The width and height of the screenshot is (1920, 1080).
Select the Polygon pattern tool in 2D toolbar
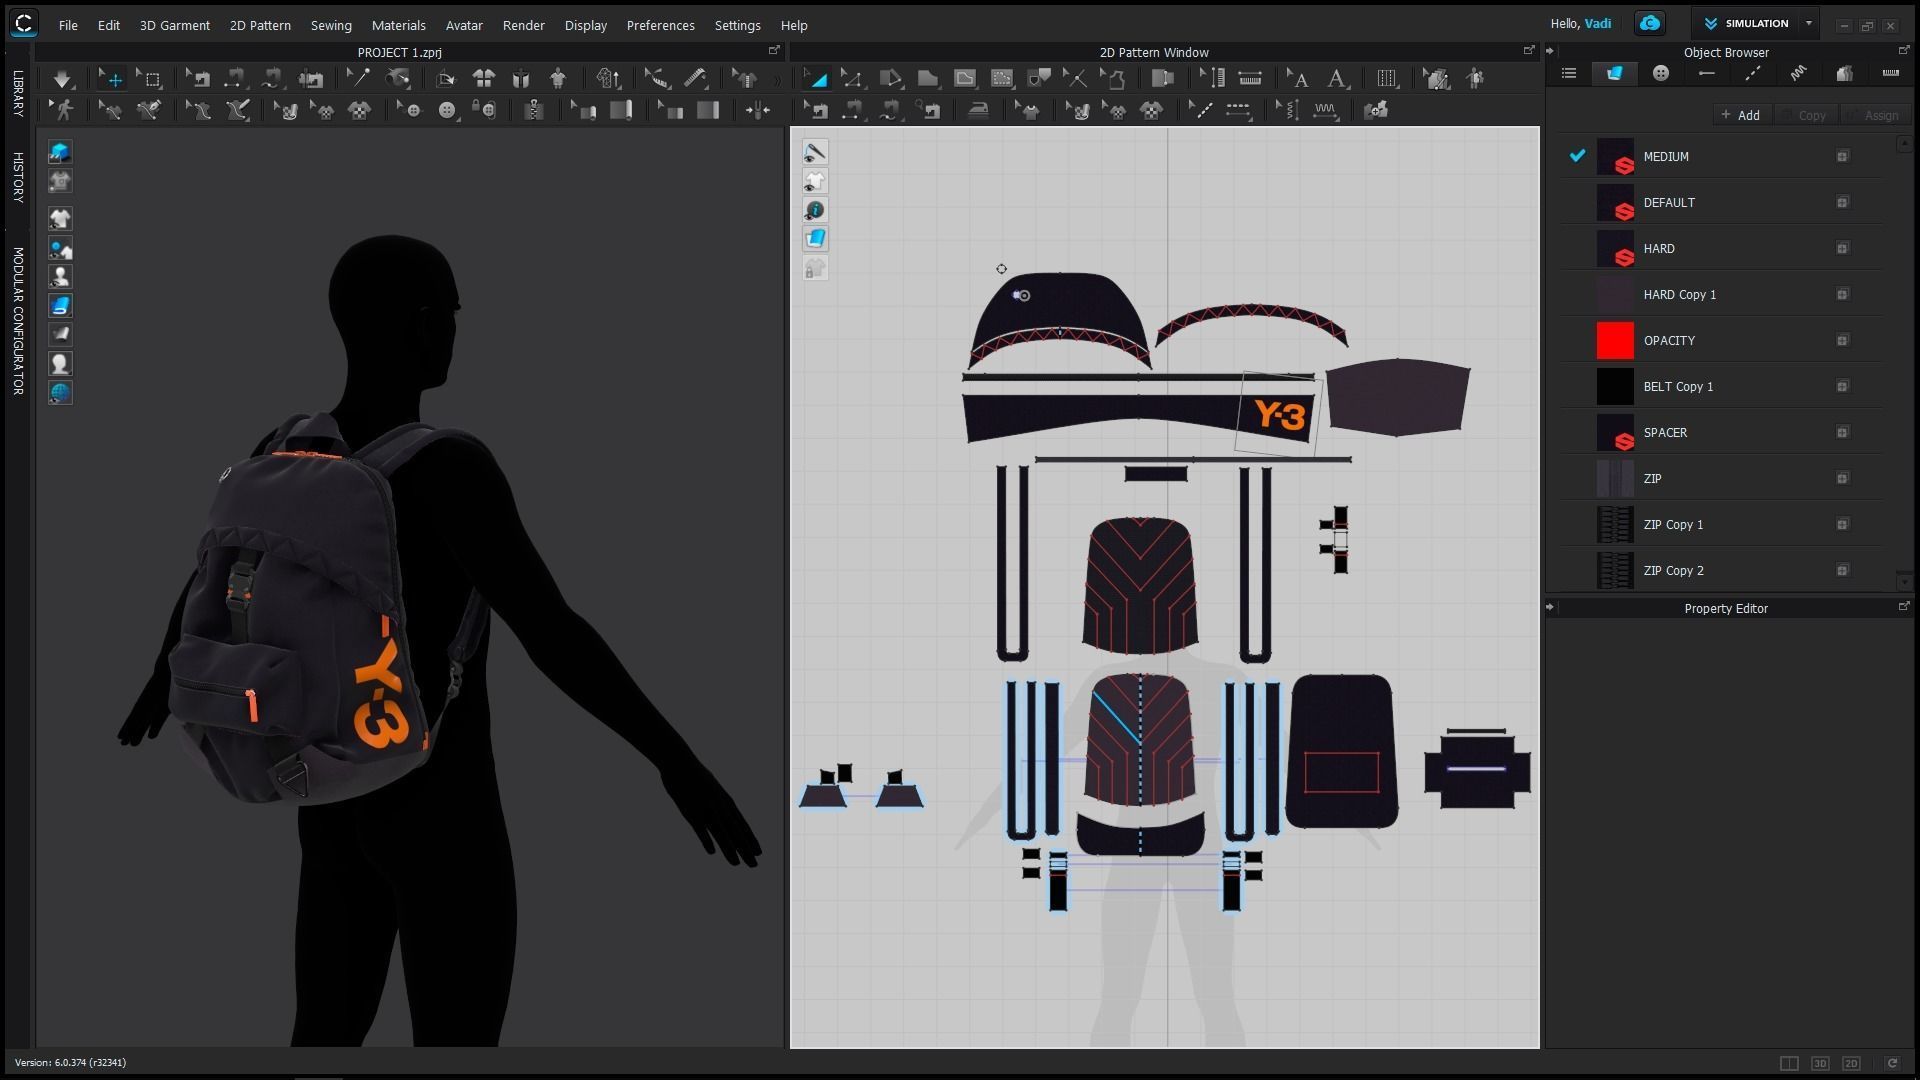click(x=890, y=79)
